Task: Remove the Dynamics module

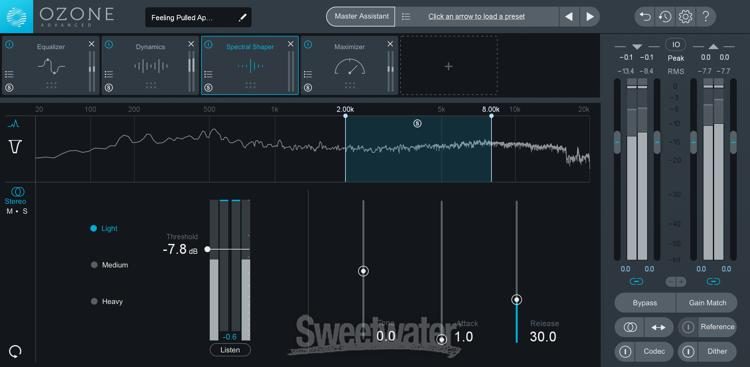Action: 191,44
